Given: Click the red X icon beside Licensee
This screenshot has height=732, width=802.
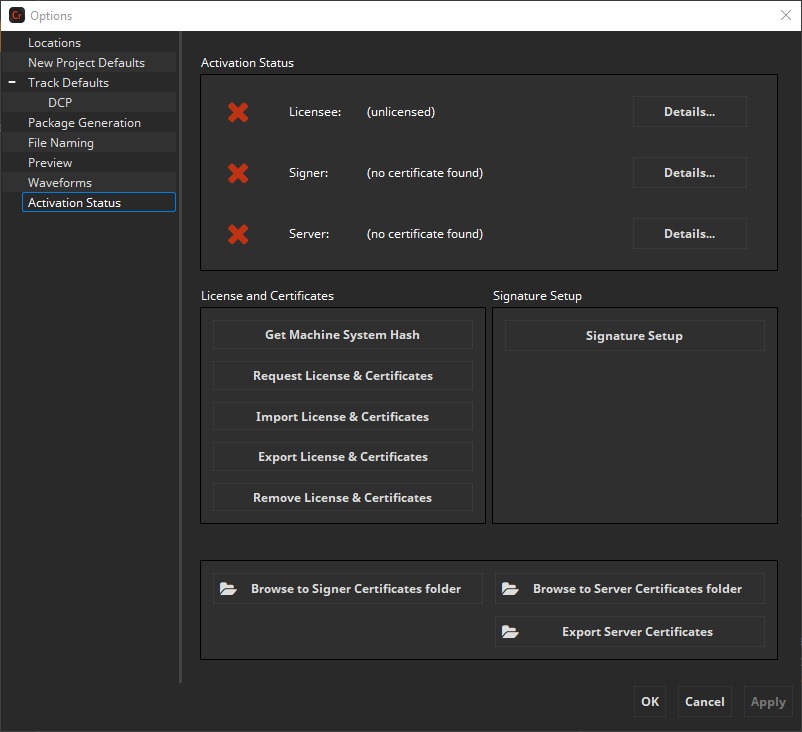Looking at the screenshot, I should pyautogui.click(x=238, y=112).
